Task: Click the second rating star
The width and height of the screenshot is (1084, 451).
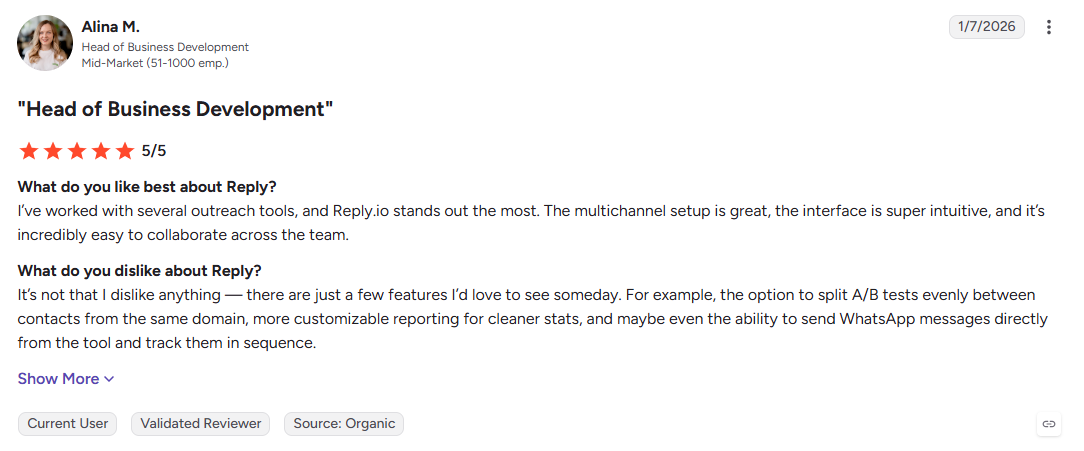Action: pos(53,151)
